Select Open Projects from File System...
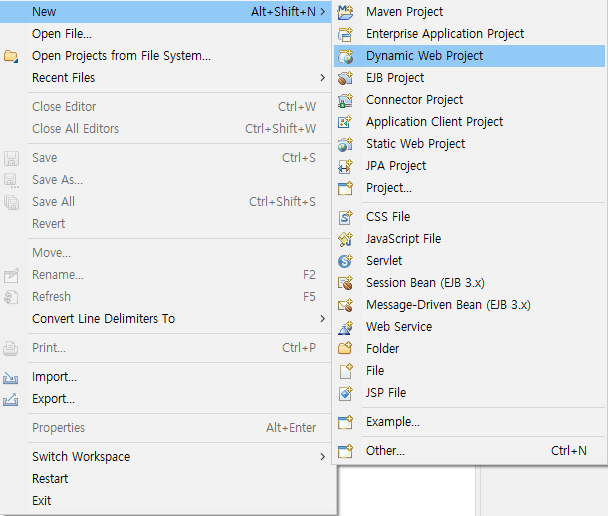Viewport: 608px width, 516px height. (166, 56)
